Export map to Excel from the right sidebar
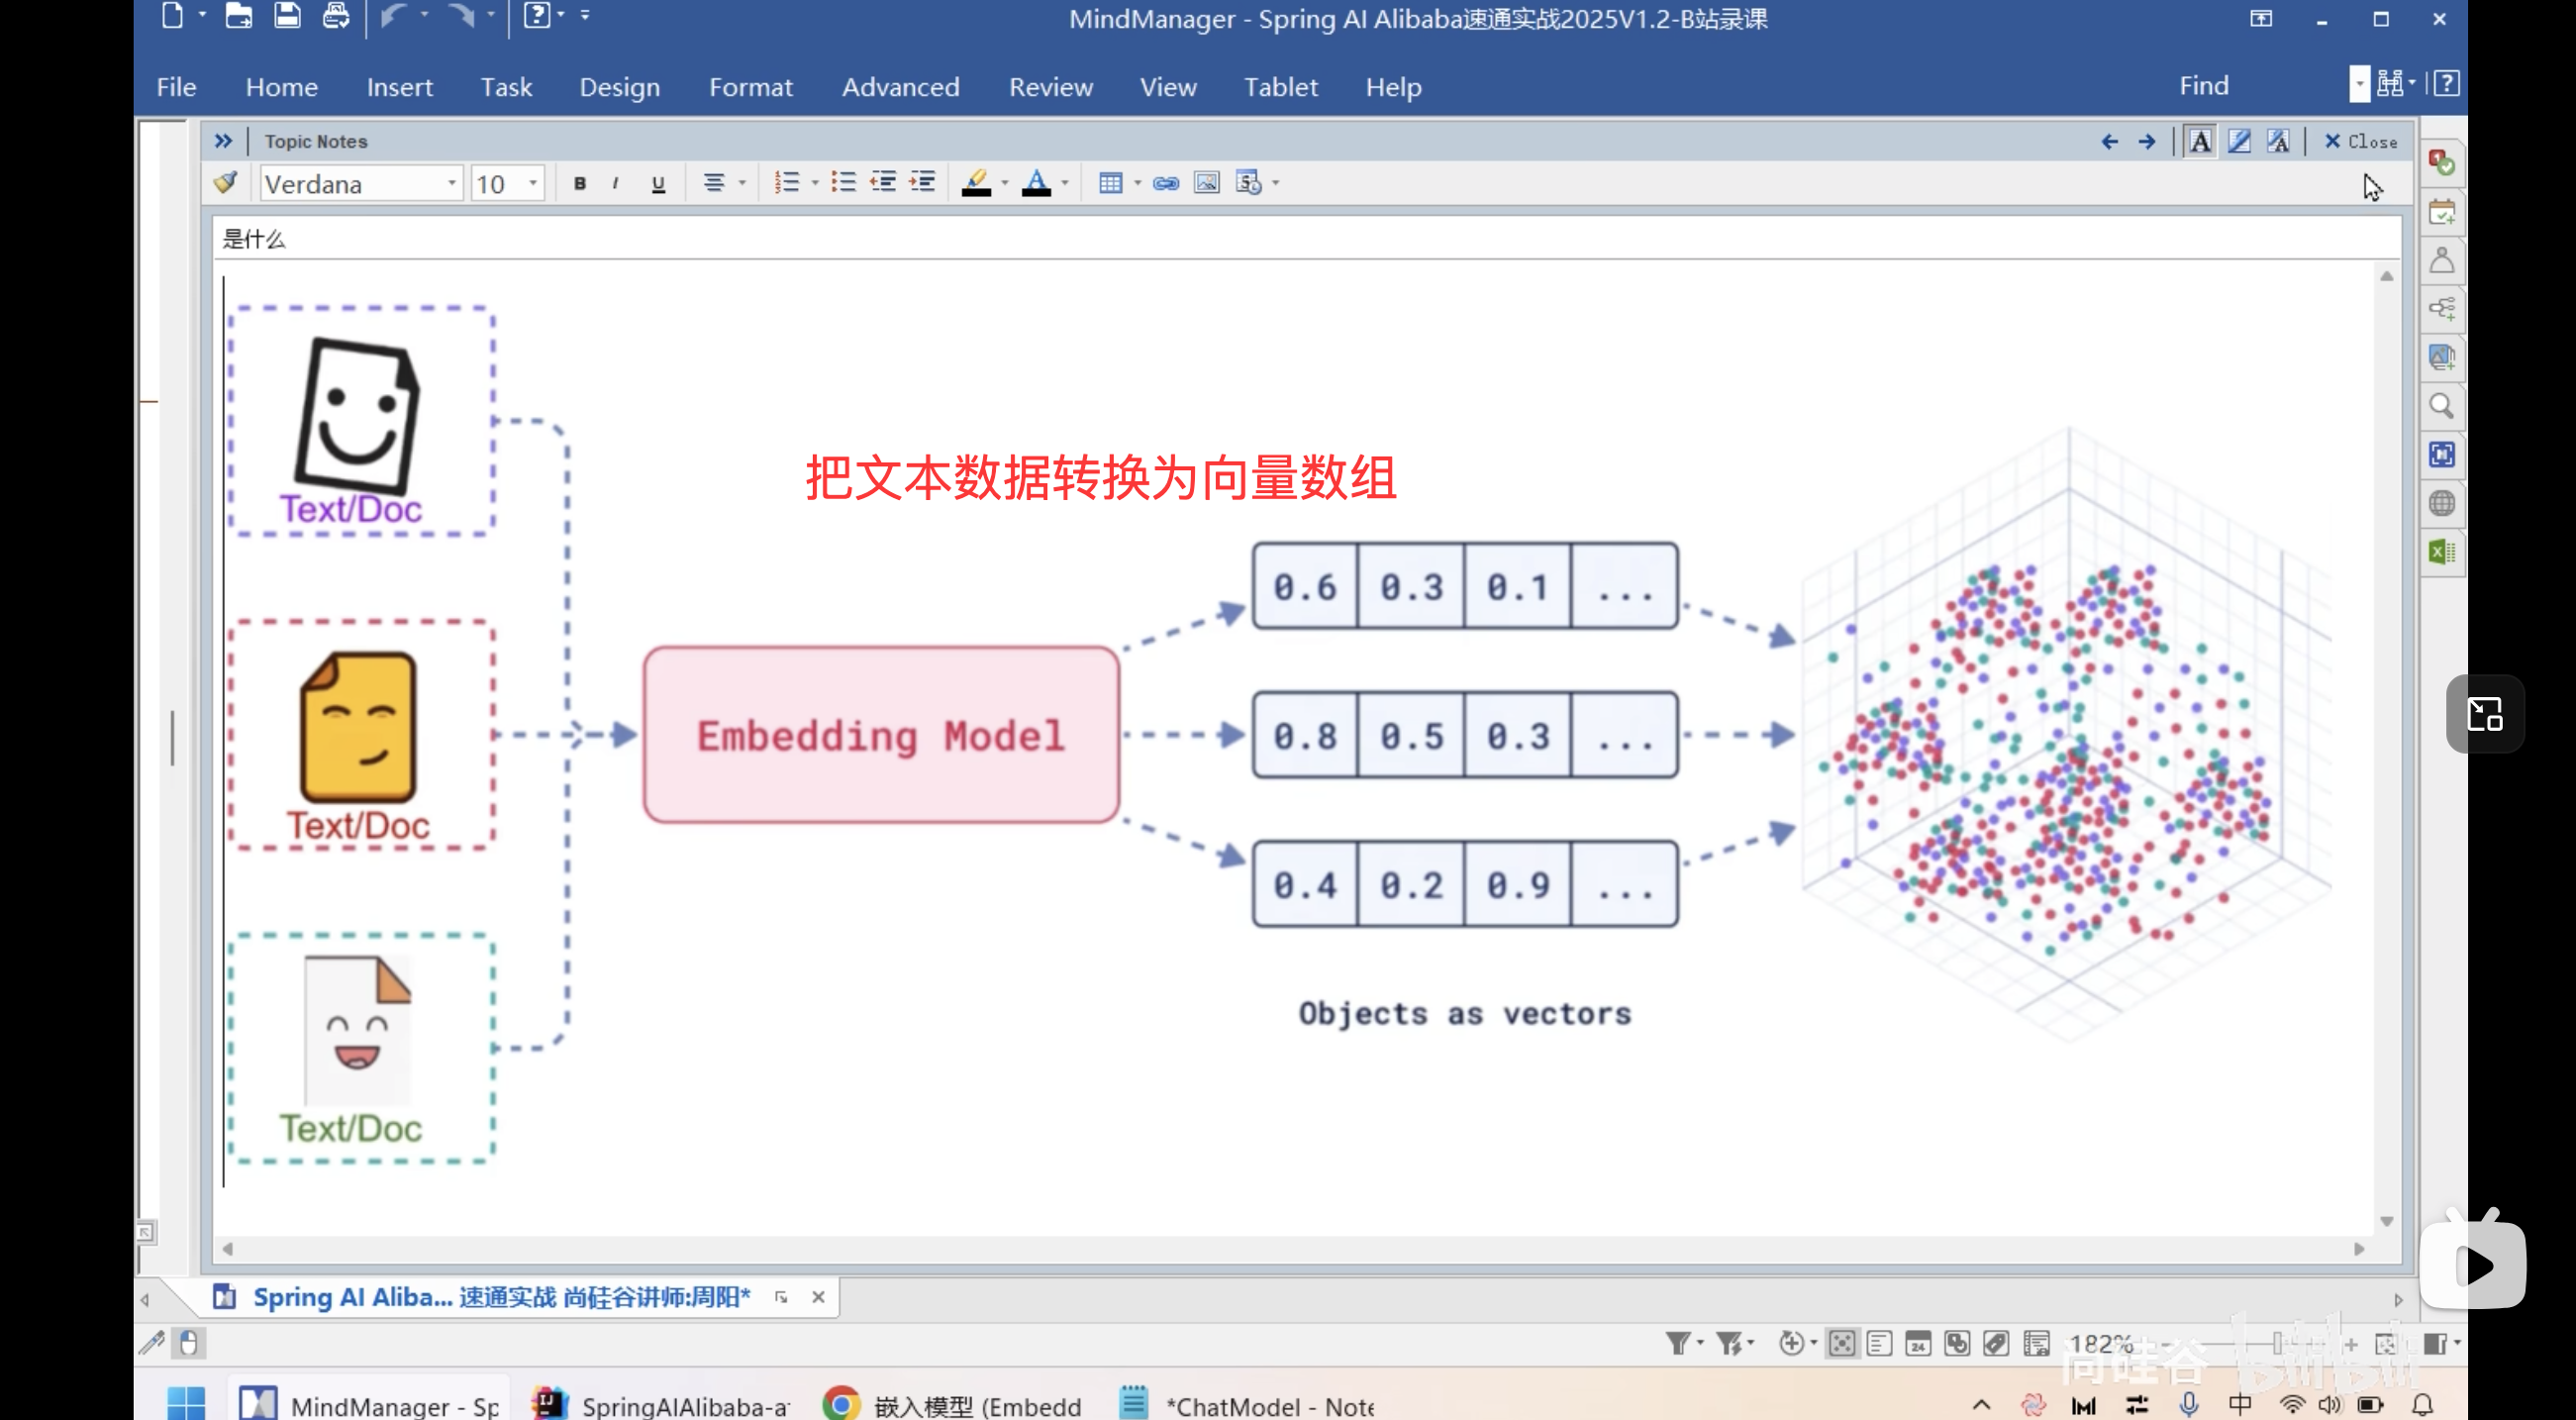Viewport: 2576px width, 1420px height. pyautogui.click(x=2443, y=551)
